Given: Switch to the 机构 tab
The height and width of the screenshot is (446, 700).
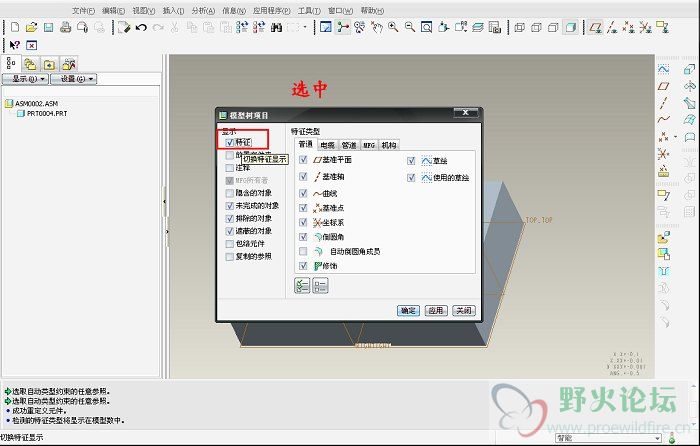Looking at the screenshot, I should pyautogui.click(x=389, y=145).
